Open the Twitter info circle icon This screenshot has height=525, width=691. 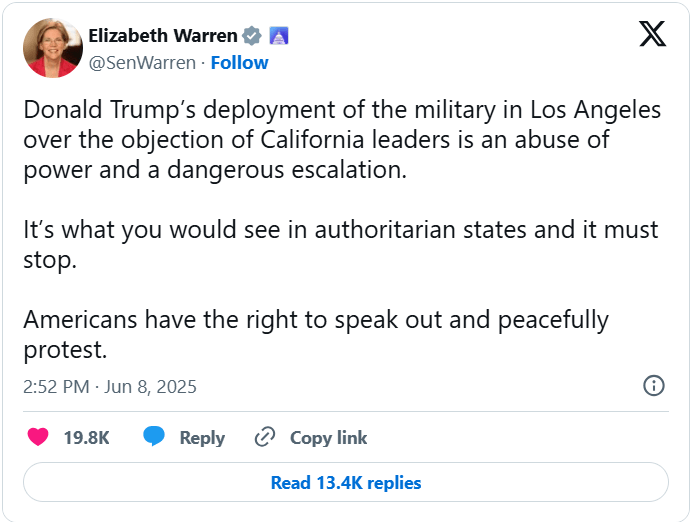click(653, 385)
